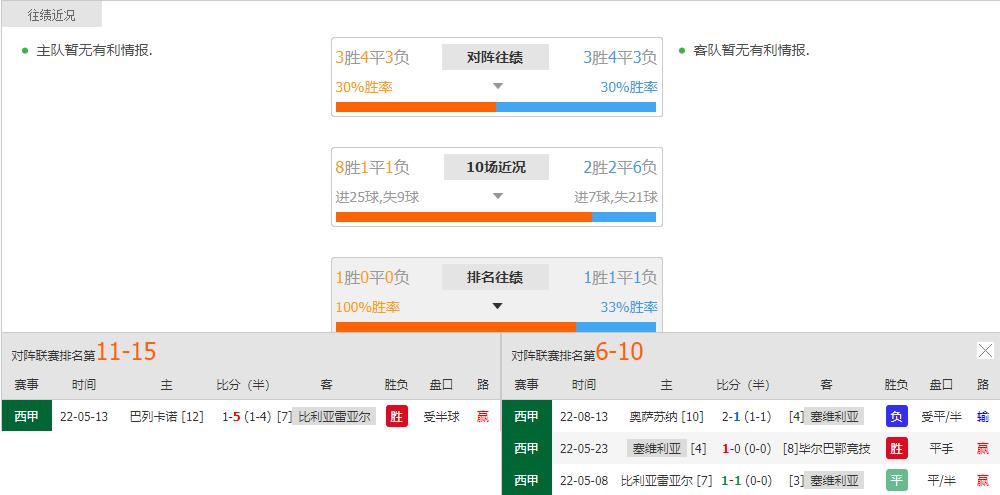
Task: Click 西甲 league tag for 22-08-13 match
Action: [x=526, y=416]
